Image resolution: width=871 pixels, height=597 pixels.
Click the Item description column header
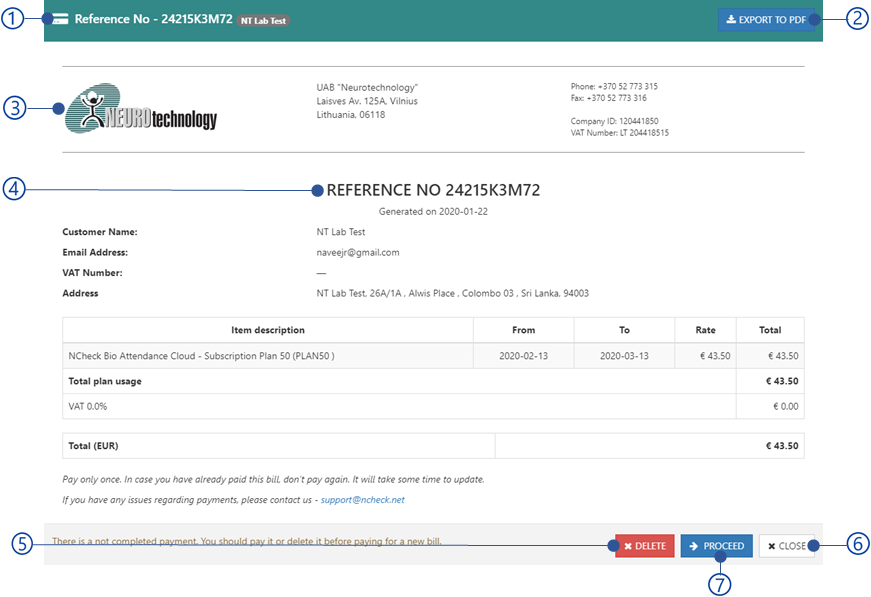(x=268, y=330)
